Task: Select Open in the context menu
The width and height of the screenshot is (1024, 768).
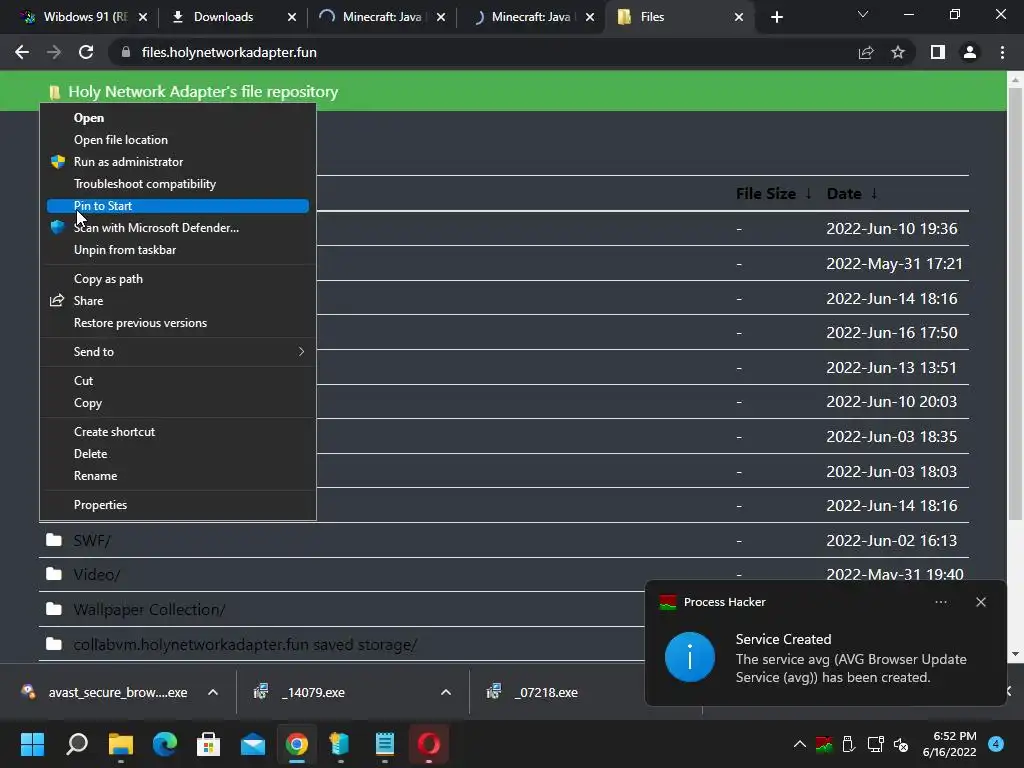Action: point(178,118)
